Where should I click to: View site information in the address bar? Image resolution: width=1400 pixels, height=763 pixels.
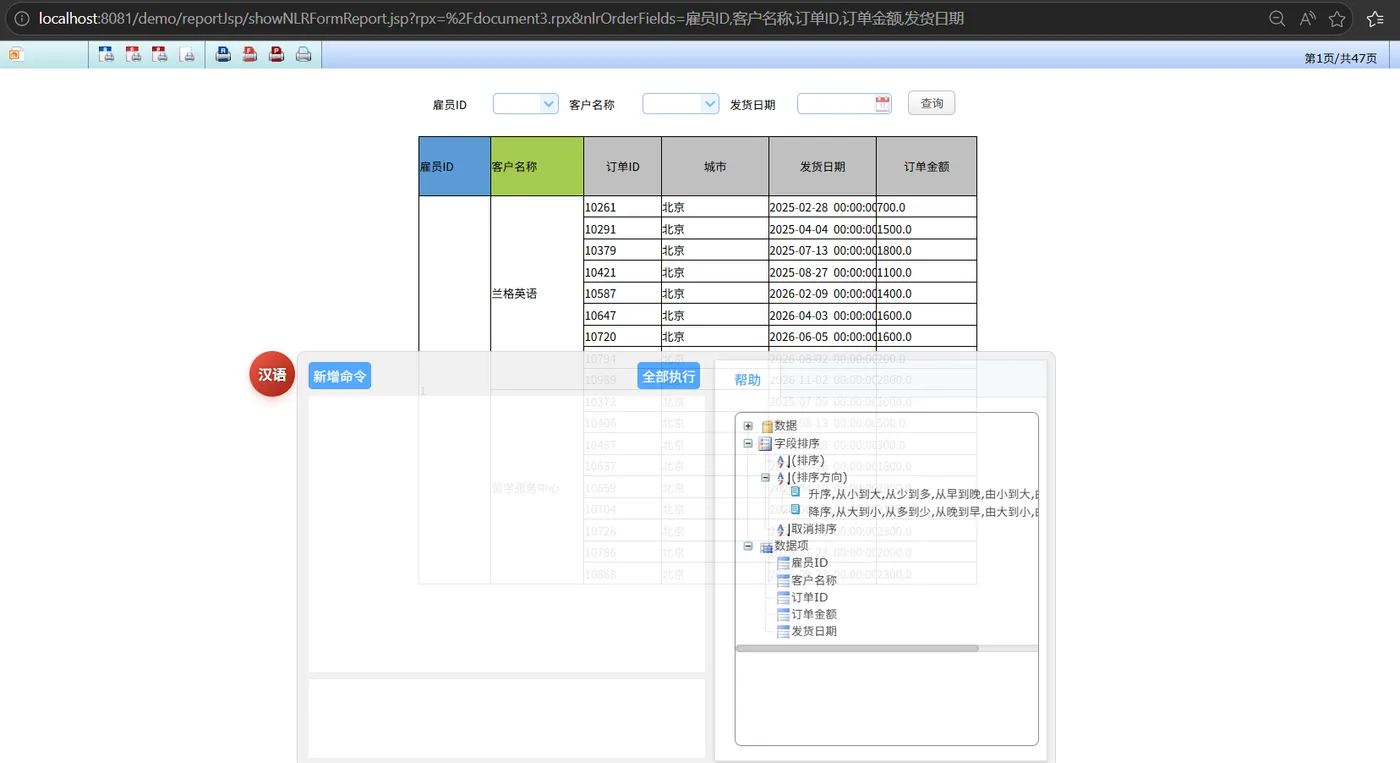20,19
